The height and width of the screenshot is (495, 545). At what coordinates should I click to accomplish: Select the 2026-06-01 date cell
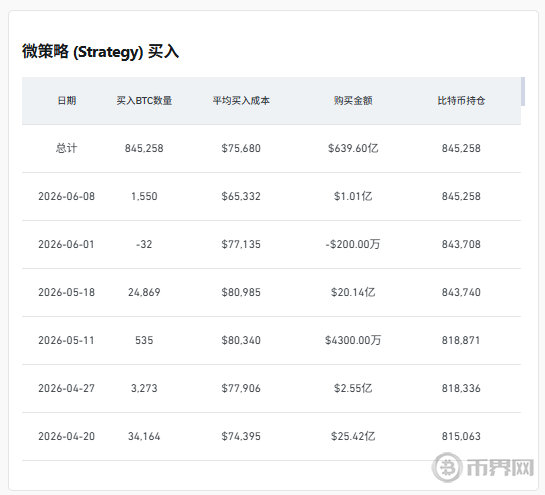[66, 244]
